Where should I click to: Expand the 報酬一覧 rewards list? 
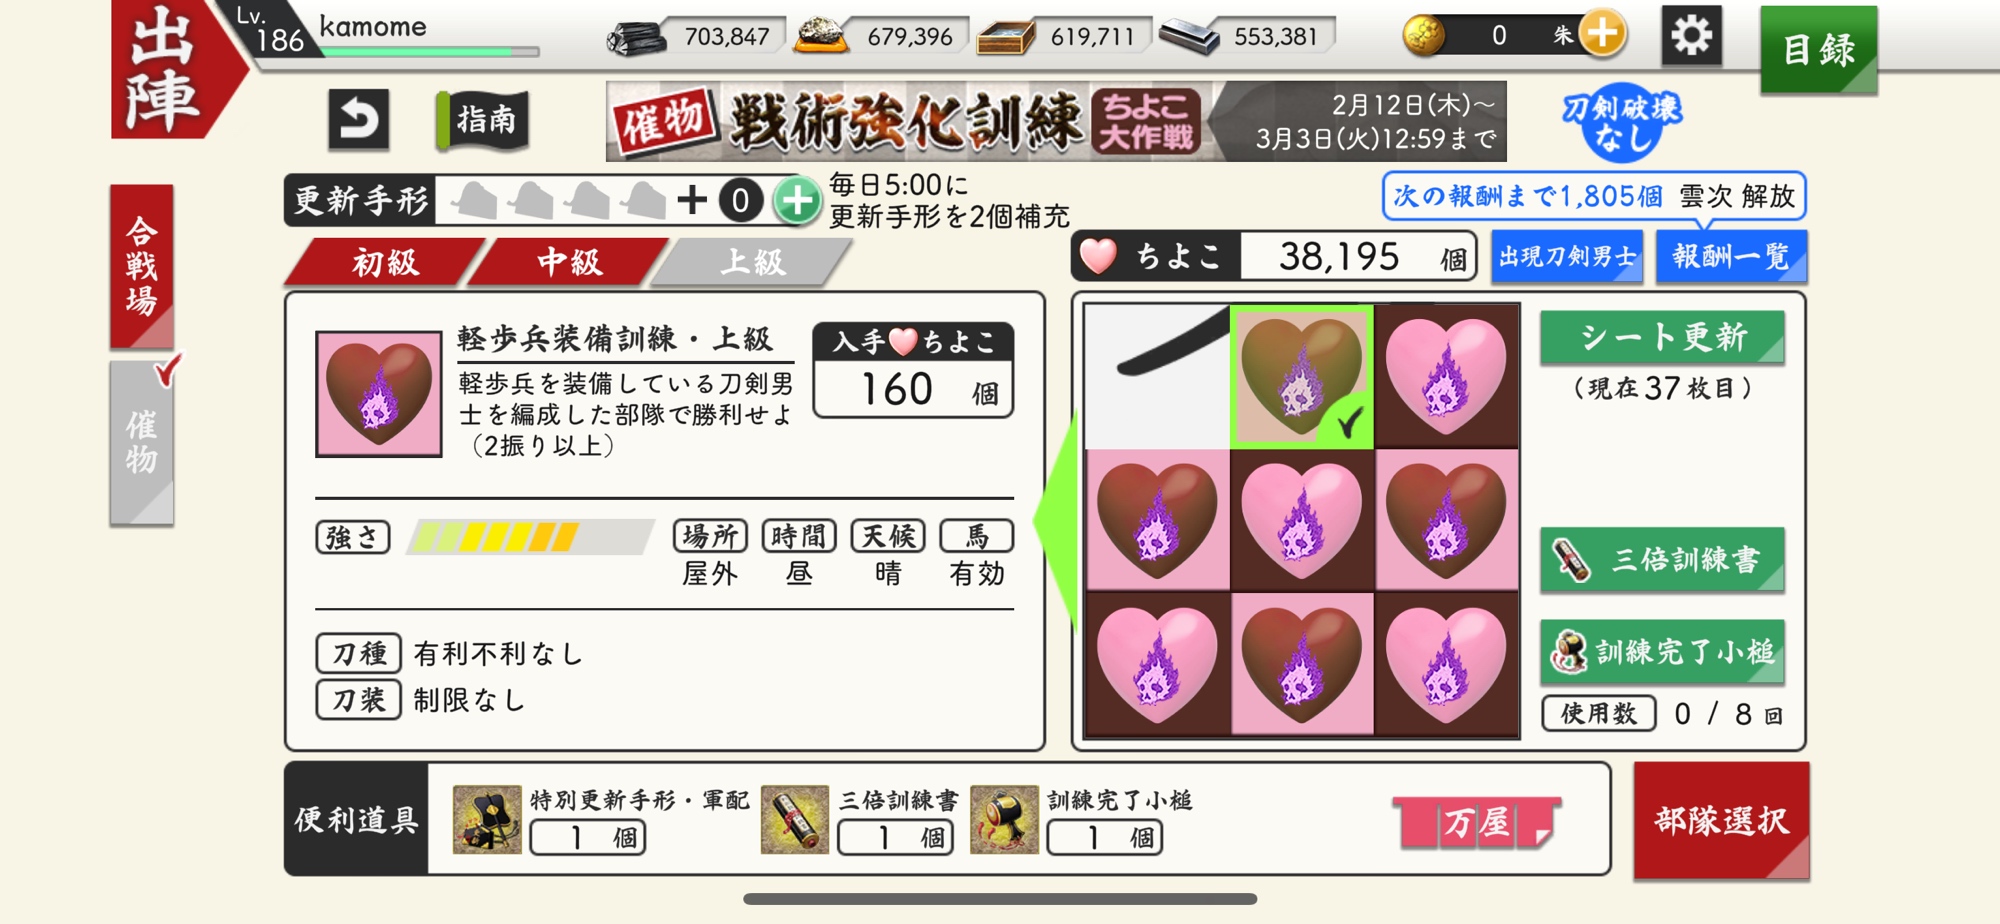coord(1731,257)
